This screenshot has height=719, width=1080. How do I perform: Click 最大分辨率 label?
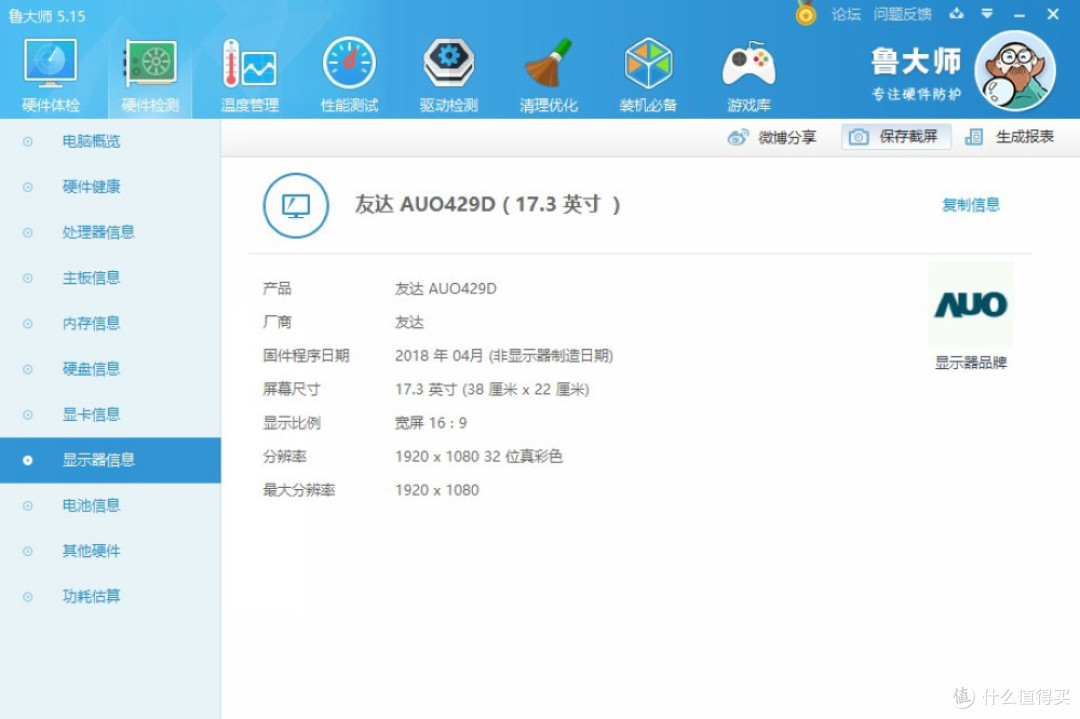[299, 490]
